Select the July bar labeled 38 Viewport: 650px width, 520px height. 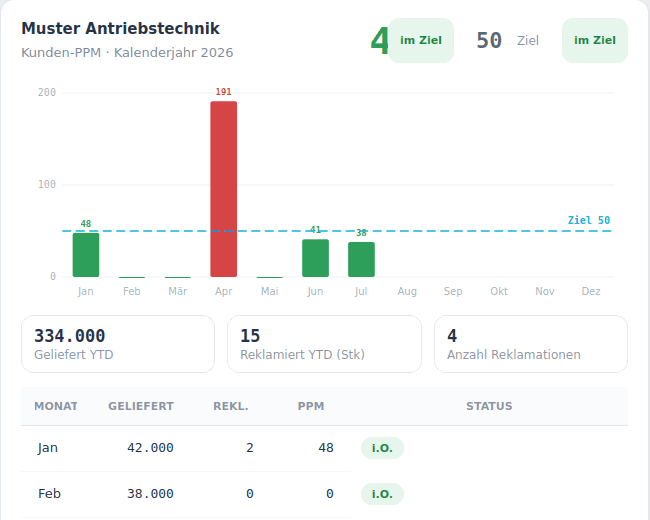tap(361, 259)
